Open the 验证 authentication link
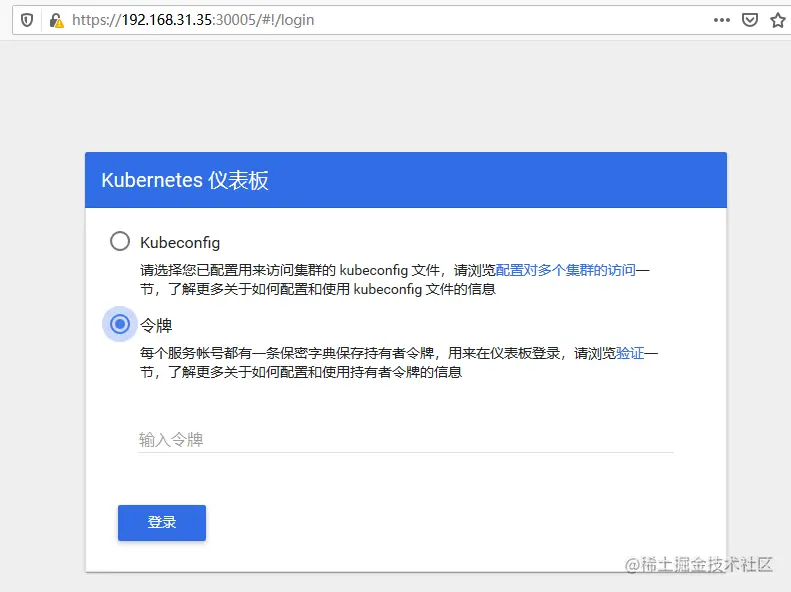 630,353
